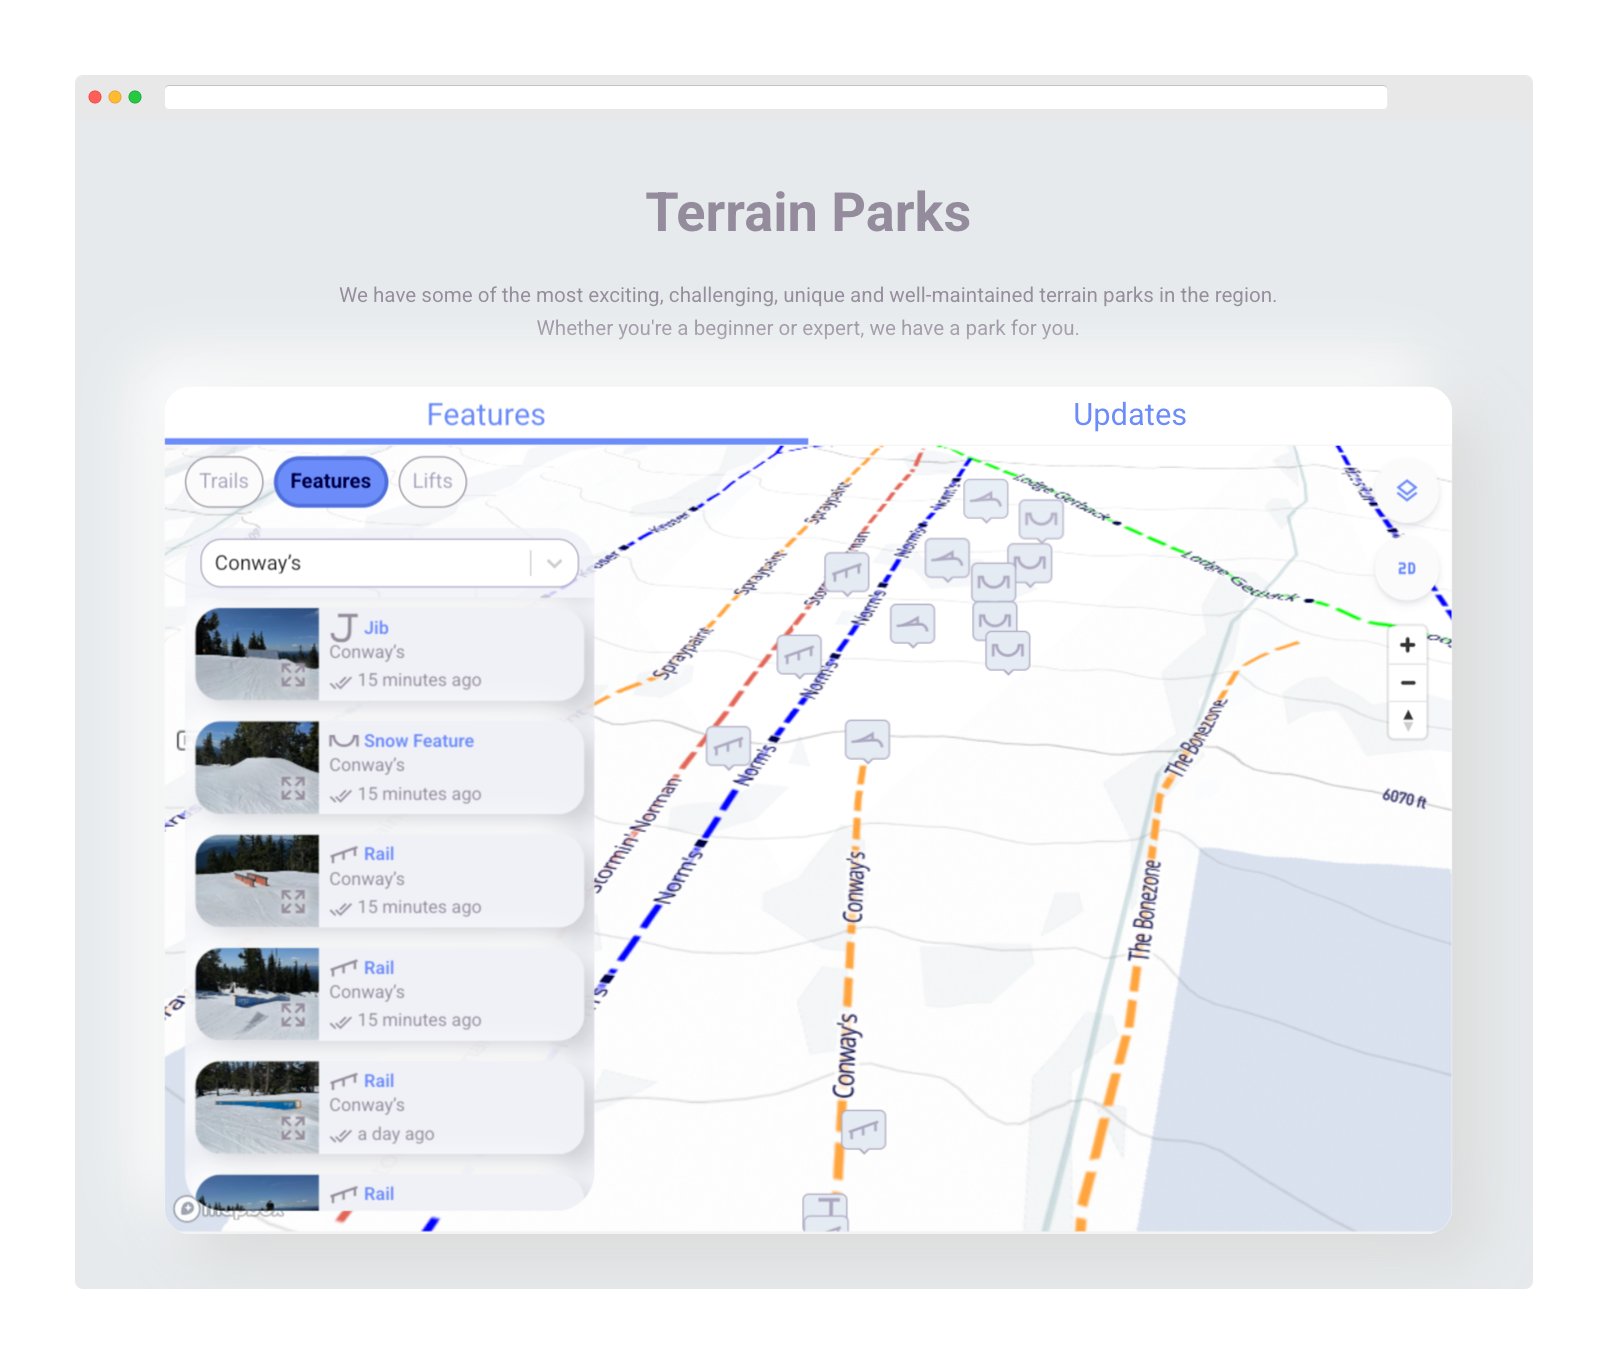Open the Jib feature link
The image size is (1608, 1364).
click(376, 628)
